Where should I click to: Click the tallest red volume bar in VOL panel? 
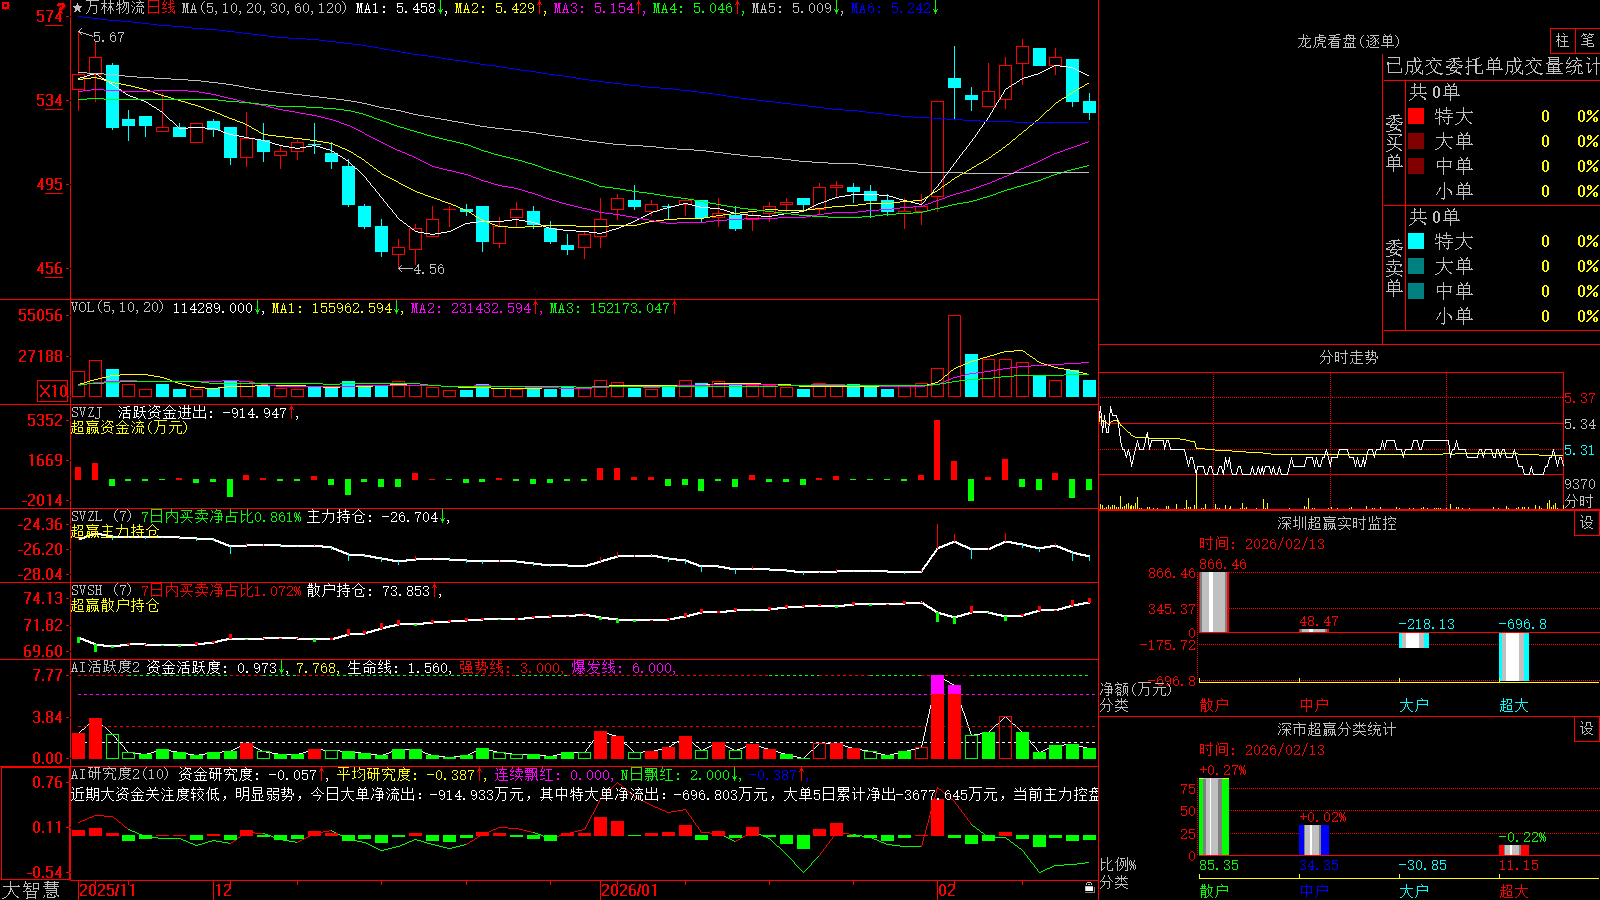954,356
